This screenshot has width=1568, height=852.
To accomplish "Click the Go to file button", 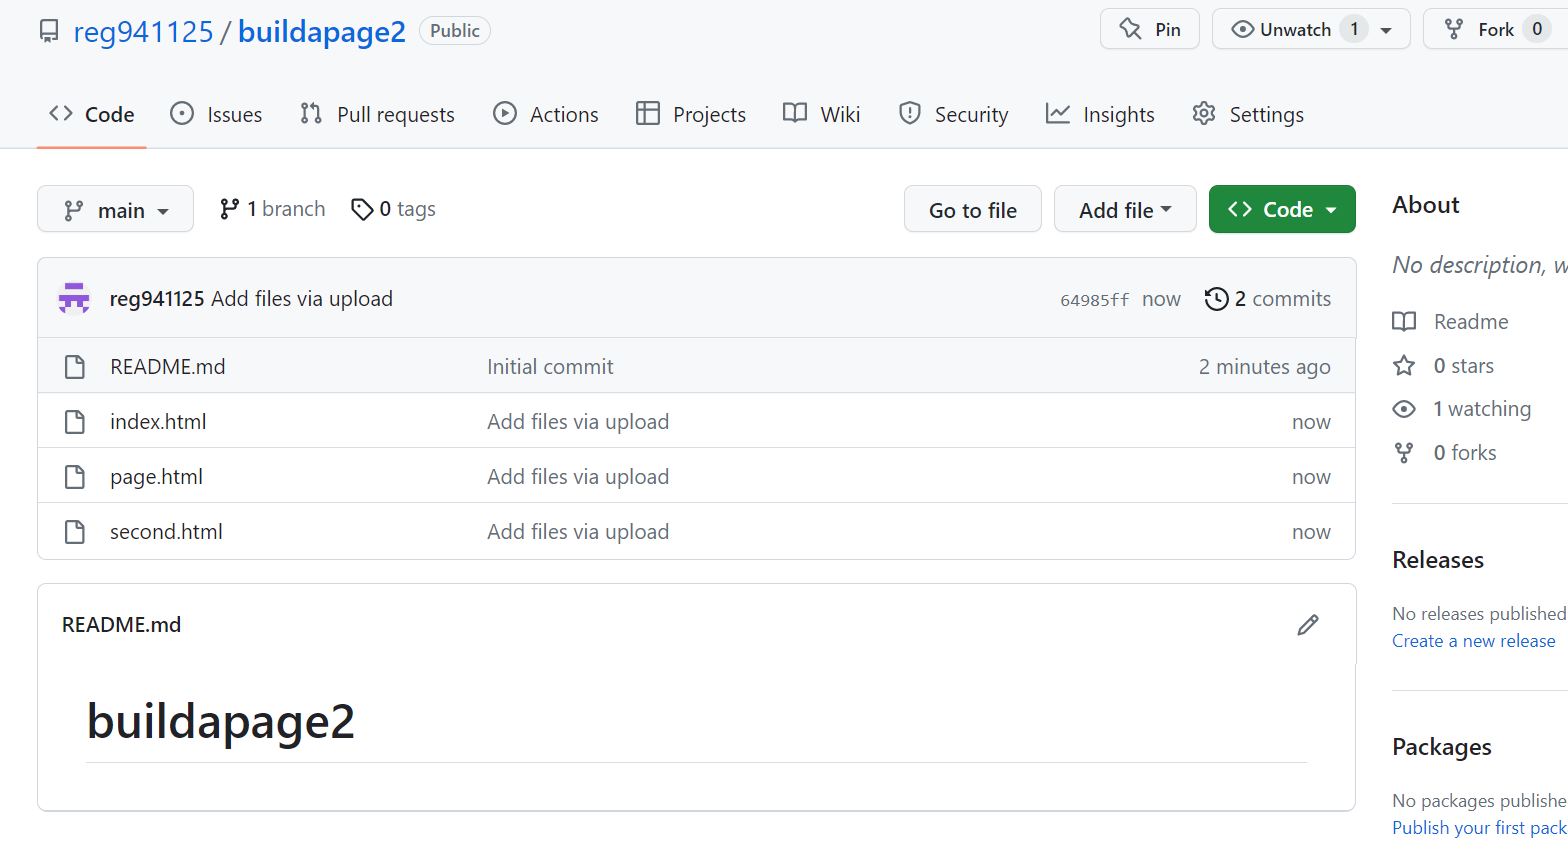I will (973, 209).
